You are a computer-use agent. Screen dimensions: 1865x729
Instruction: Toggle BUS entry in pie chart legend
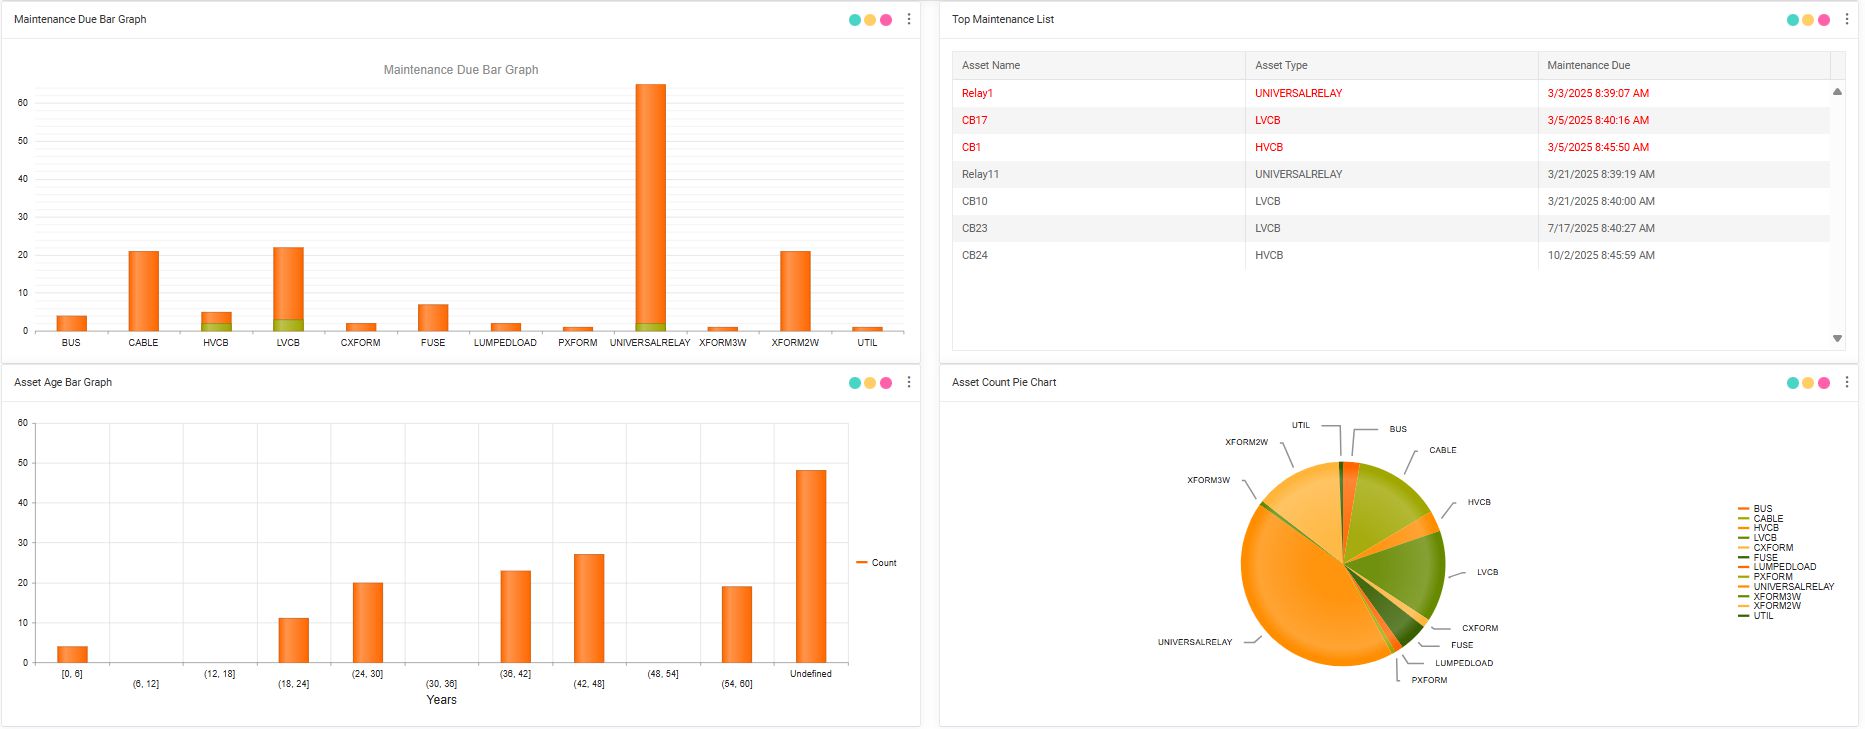click(x=1761, y=509)
